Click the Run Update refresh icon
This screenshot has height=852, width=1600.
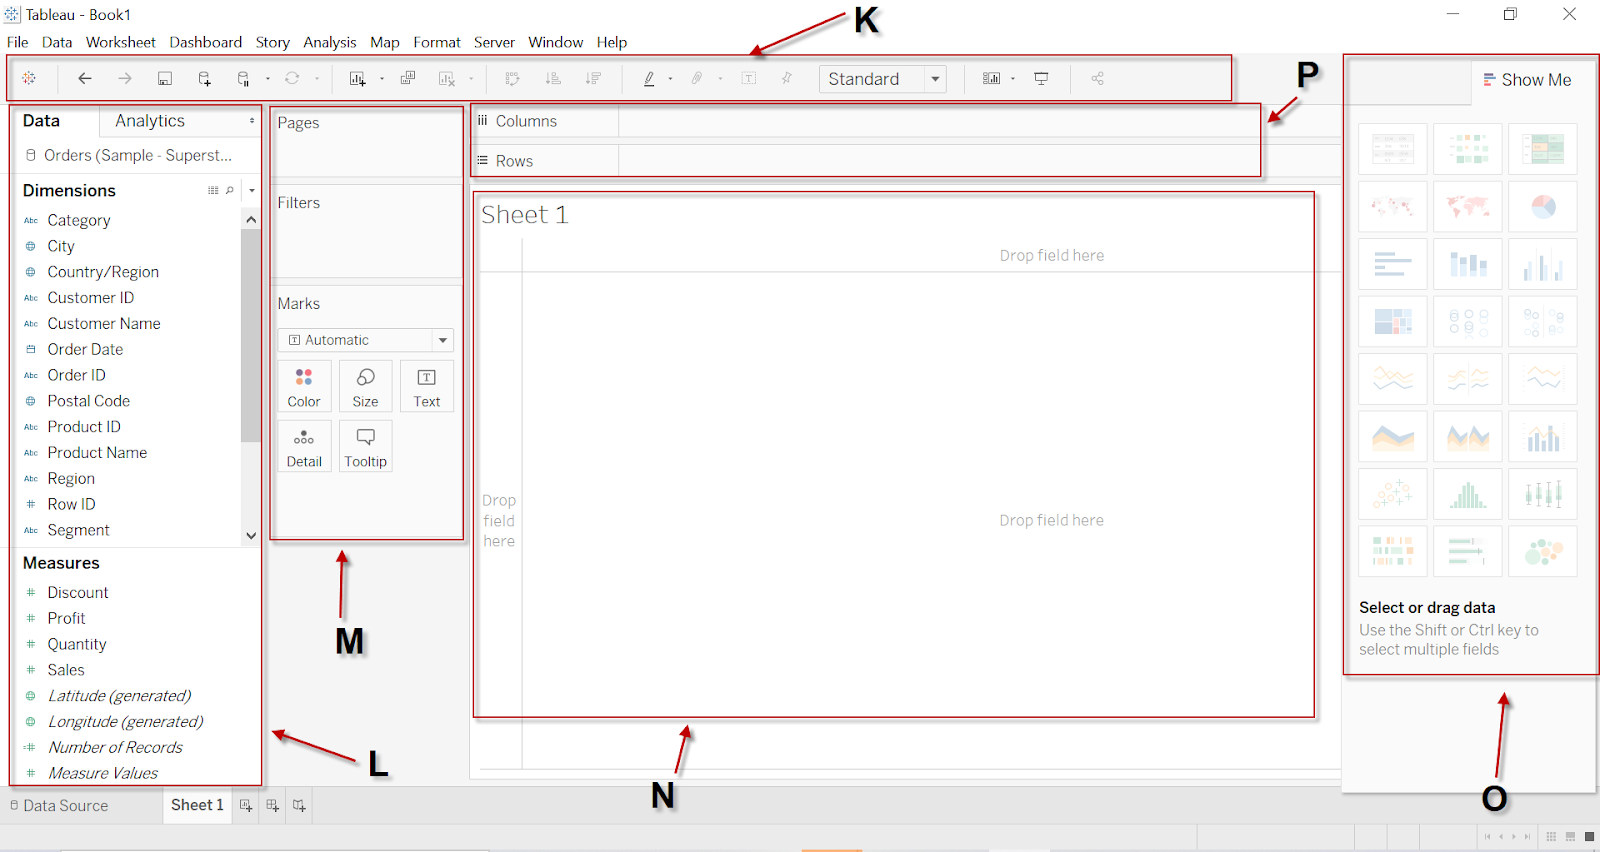(x=292, y=78)
